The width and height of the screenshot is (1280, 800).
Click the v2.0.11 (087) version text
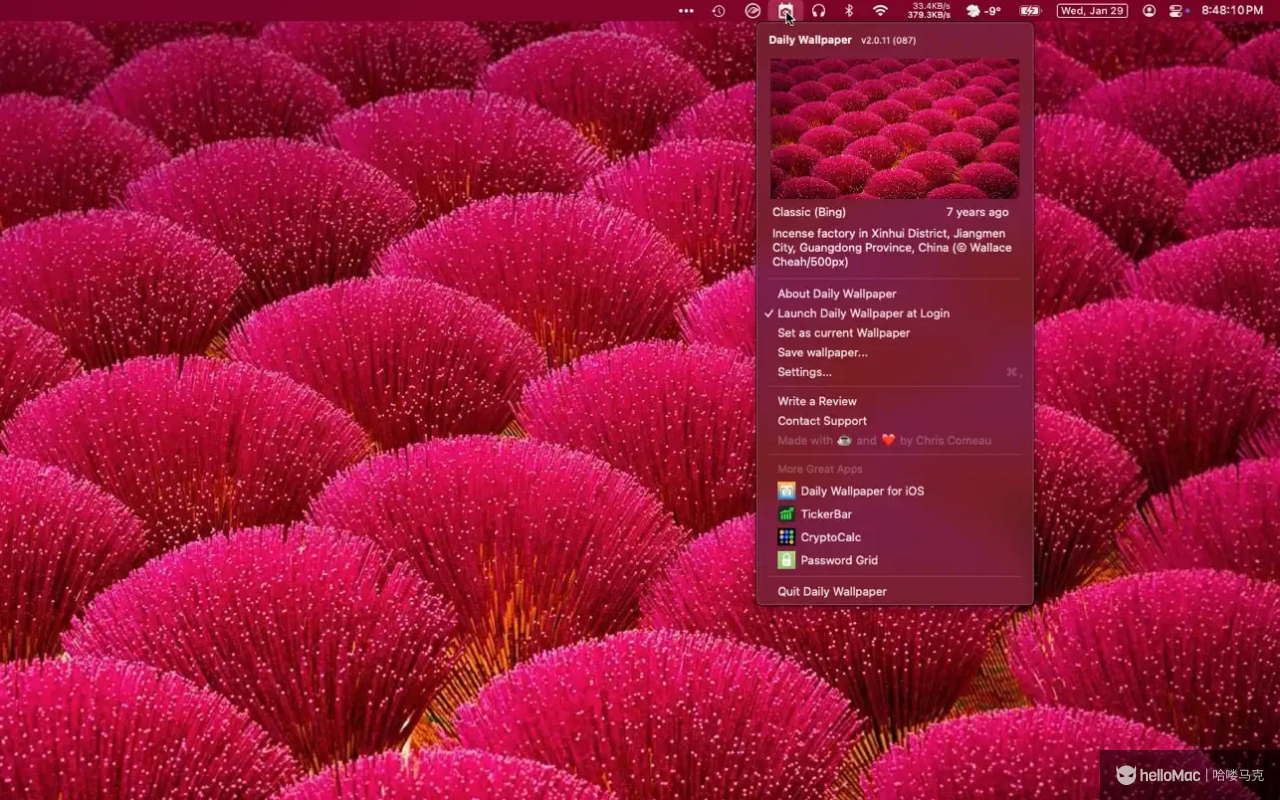click(x=888, y=41)
